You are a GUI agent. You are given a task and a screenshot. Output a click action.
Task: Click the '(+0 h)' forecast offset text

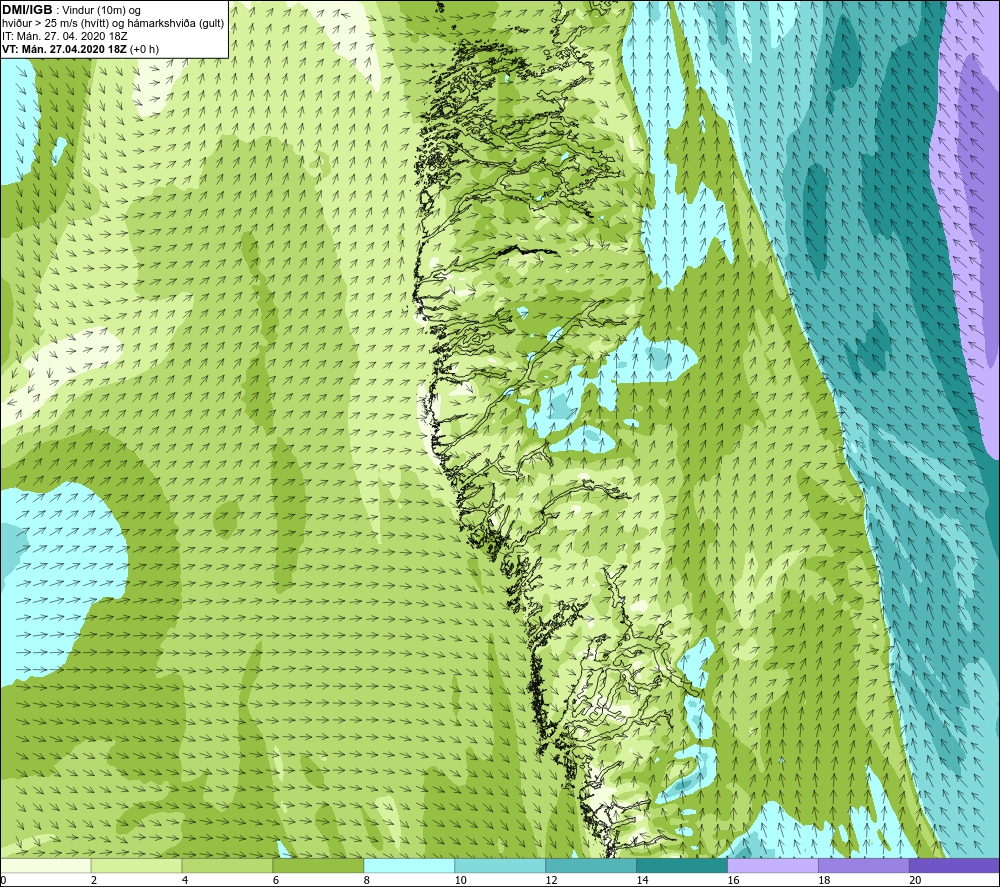pyautogui.click(x=144, y=49)
